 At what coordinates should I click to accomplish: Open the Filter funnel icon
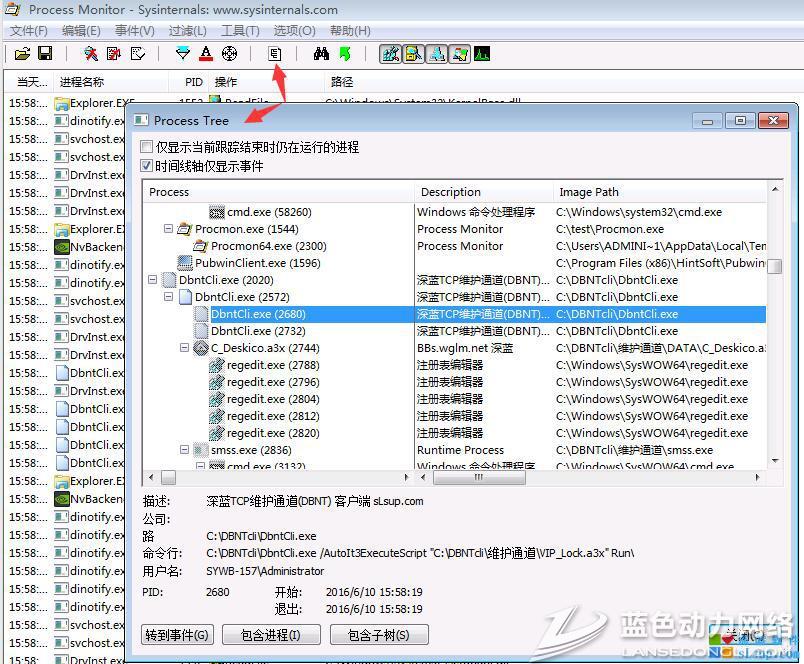pos(182,53)
